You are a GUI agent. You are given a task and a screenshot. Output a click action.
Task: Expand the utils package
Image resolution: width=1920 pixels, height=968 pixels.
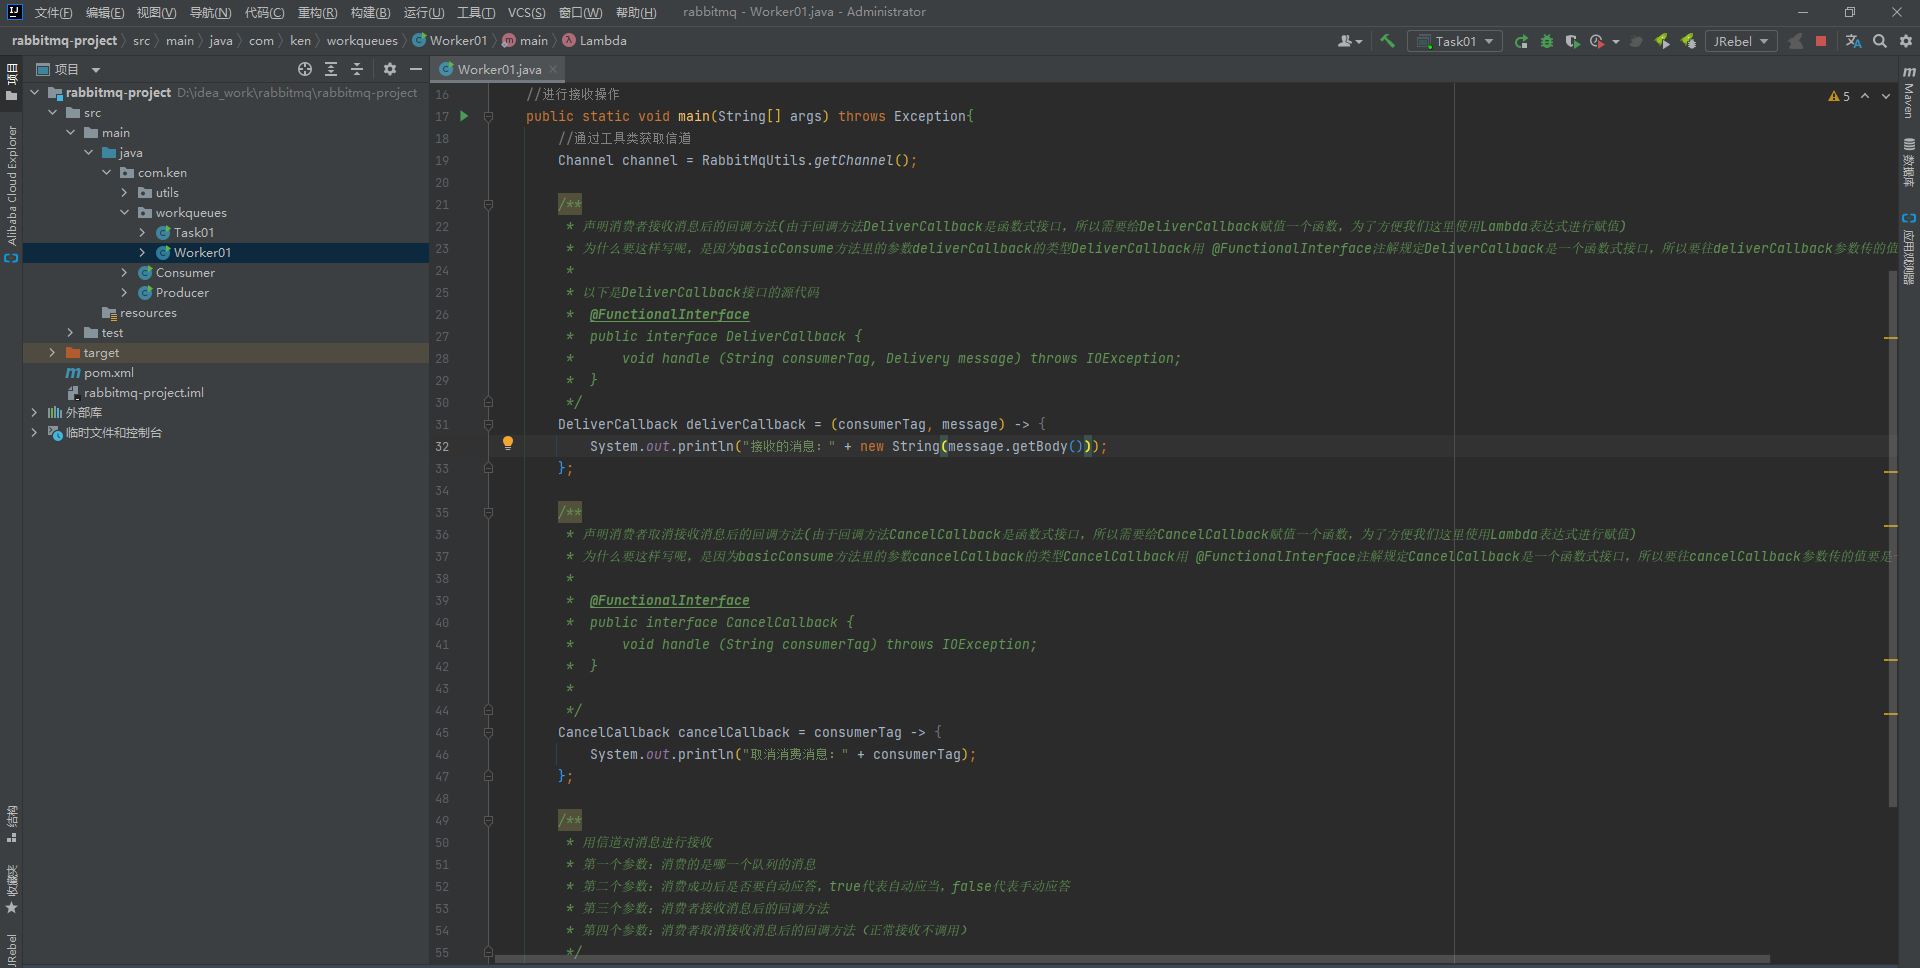[x=124, y=193]
